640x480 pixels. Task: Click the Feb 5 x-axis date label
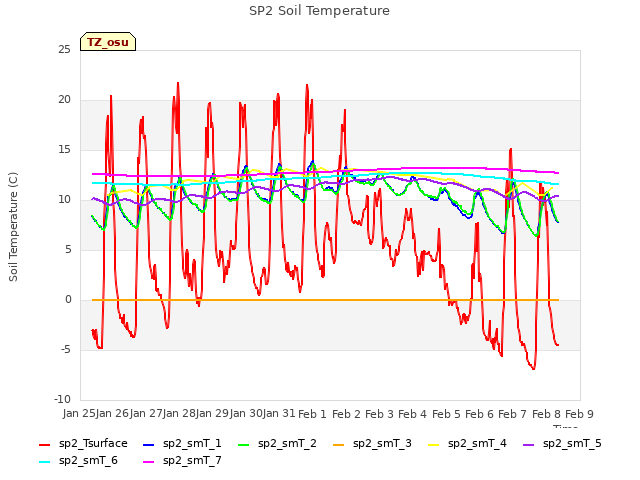pos(446,414)
